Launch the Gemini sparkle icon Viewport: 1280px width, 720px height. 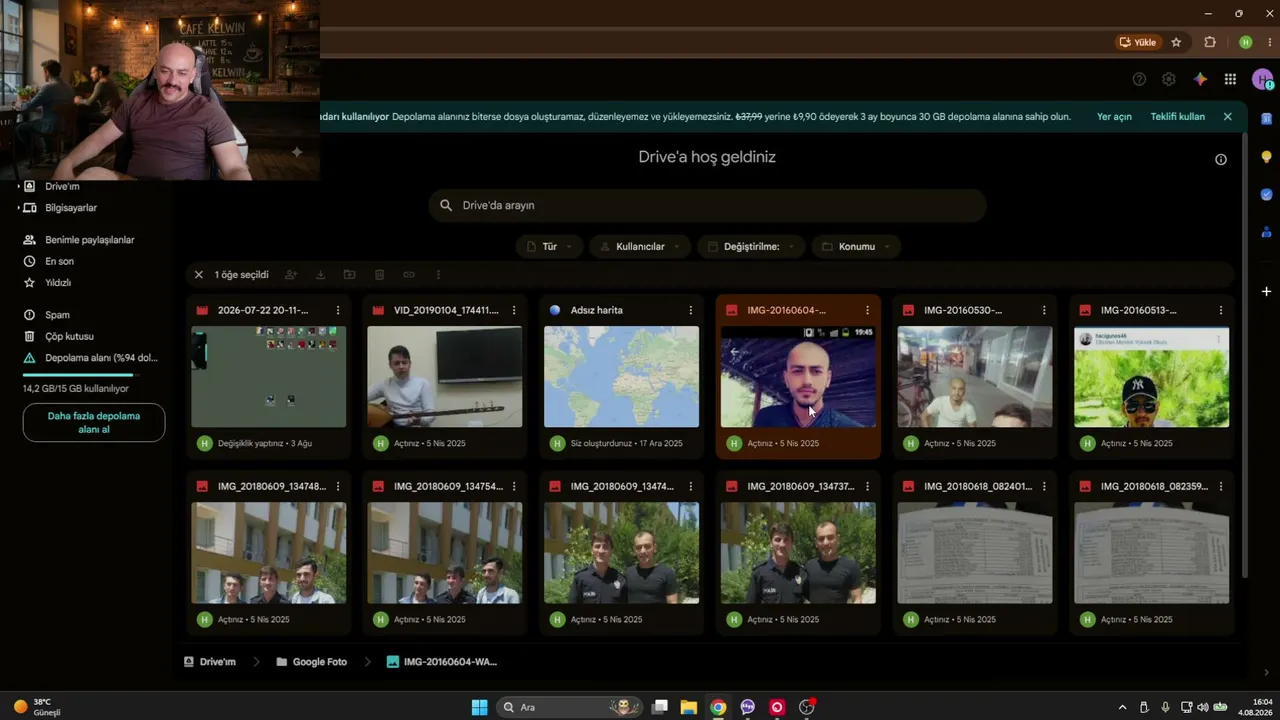tap(1200, 79)
